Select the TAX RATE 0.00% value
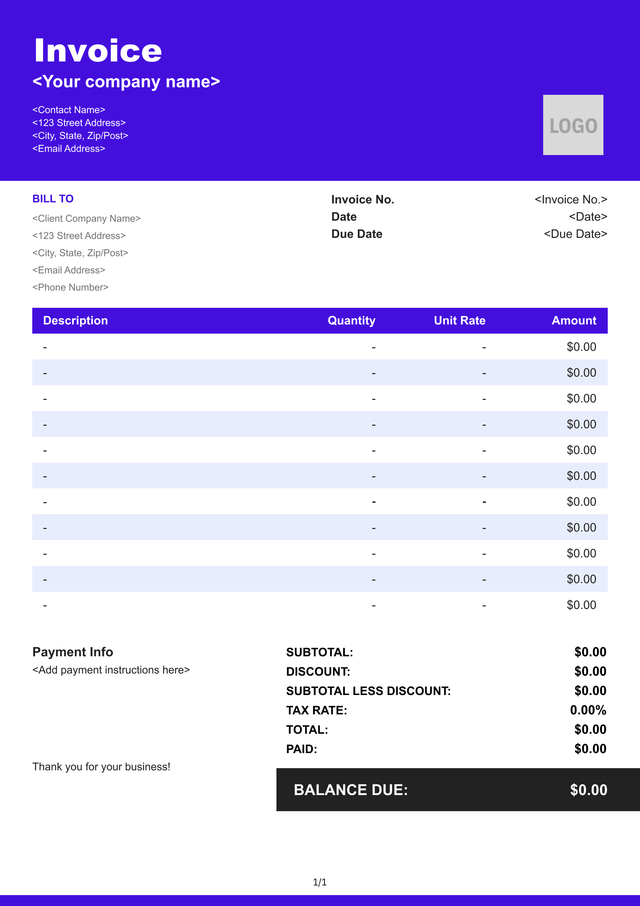 pos(588,710)
